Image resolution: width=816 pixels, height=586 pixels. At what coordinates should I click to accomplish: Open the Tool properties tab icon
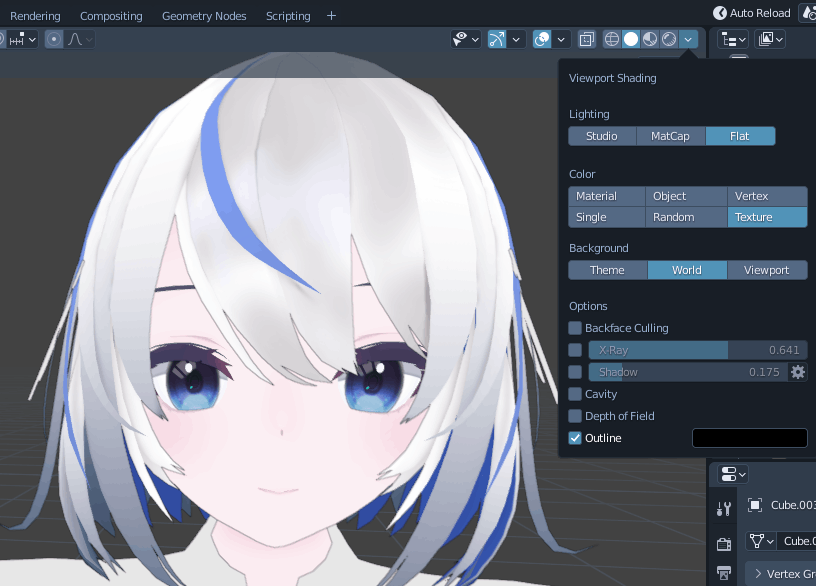coord(724,508)
